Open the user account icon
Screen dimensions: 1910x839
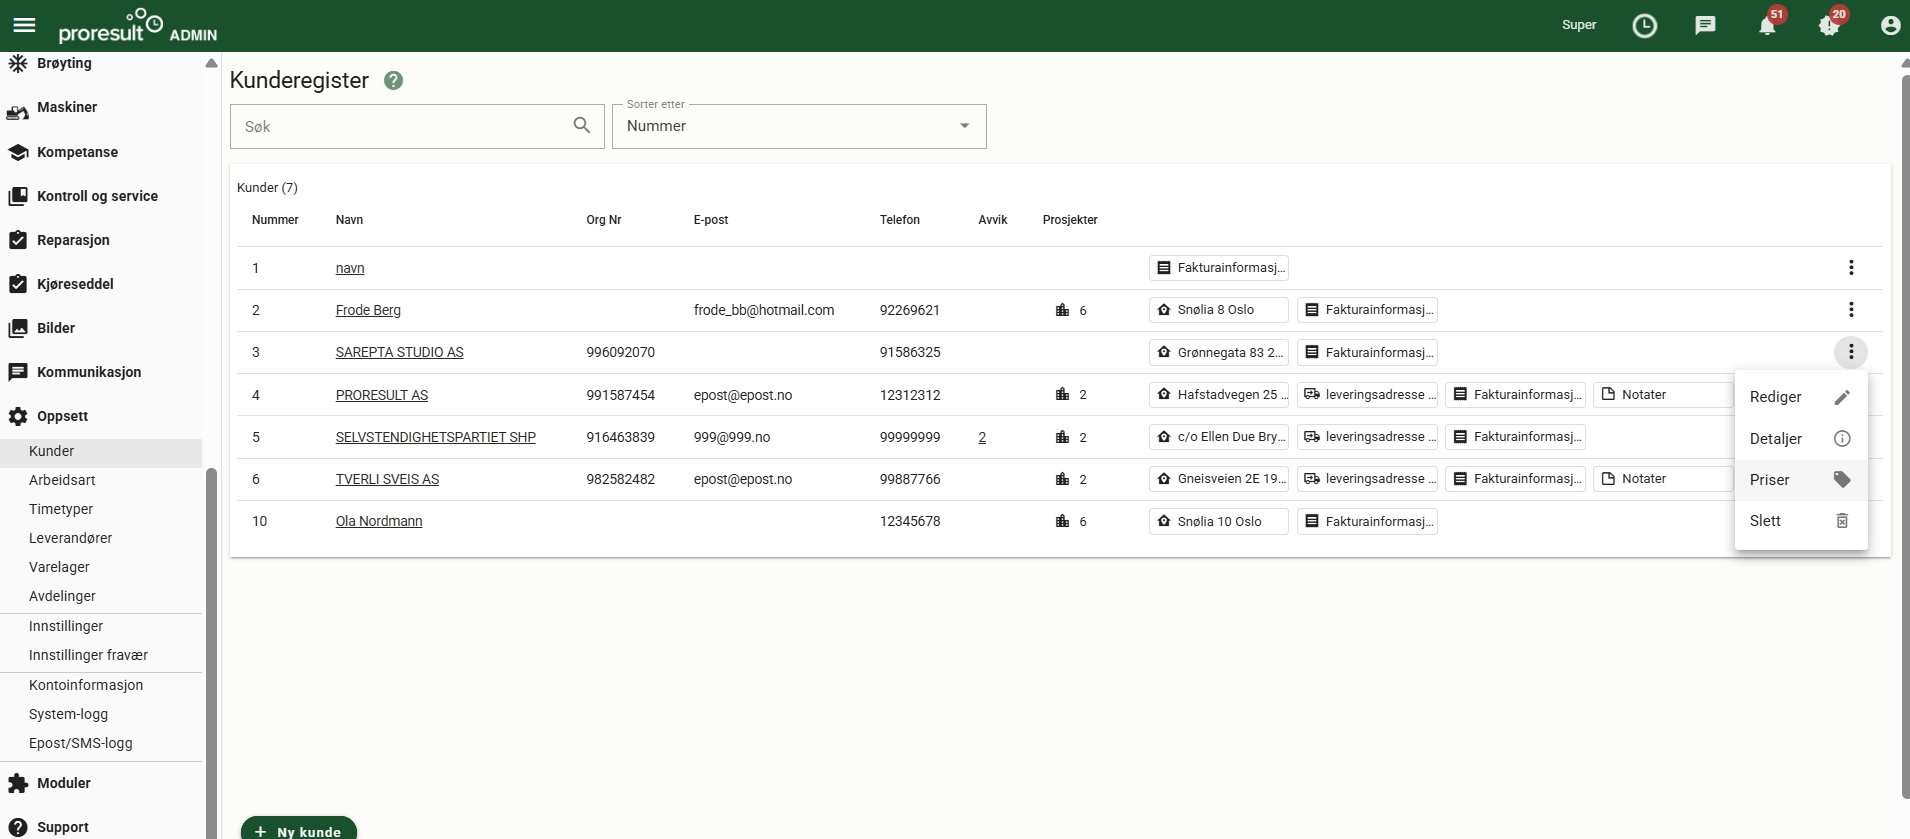pos(1890,26)
